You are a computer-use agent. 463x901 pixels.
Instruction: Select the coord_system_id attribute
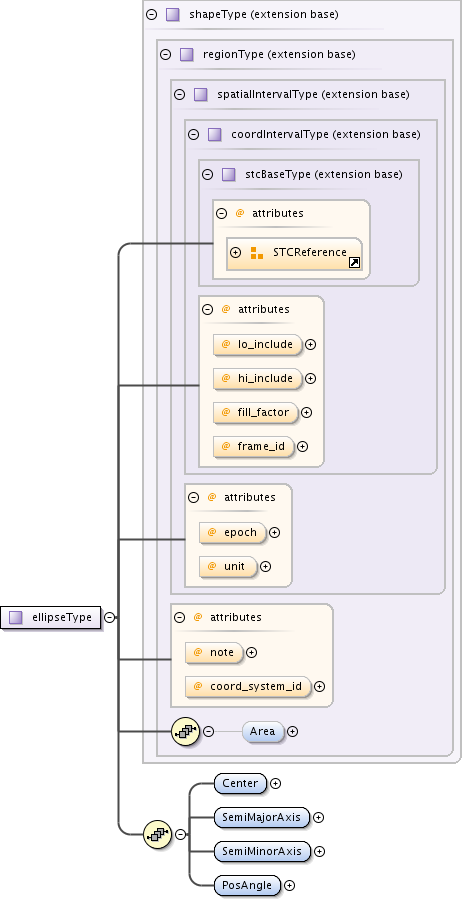(x=248, y=686)
